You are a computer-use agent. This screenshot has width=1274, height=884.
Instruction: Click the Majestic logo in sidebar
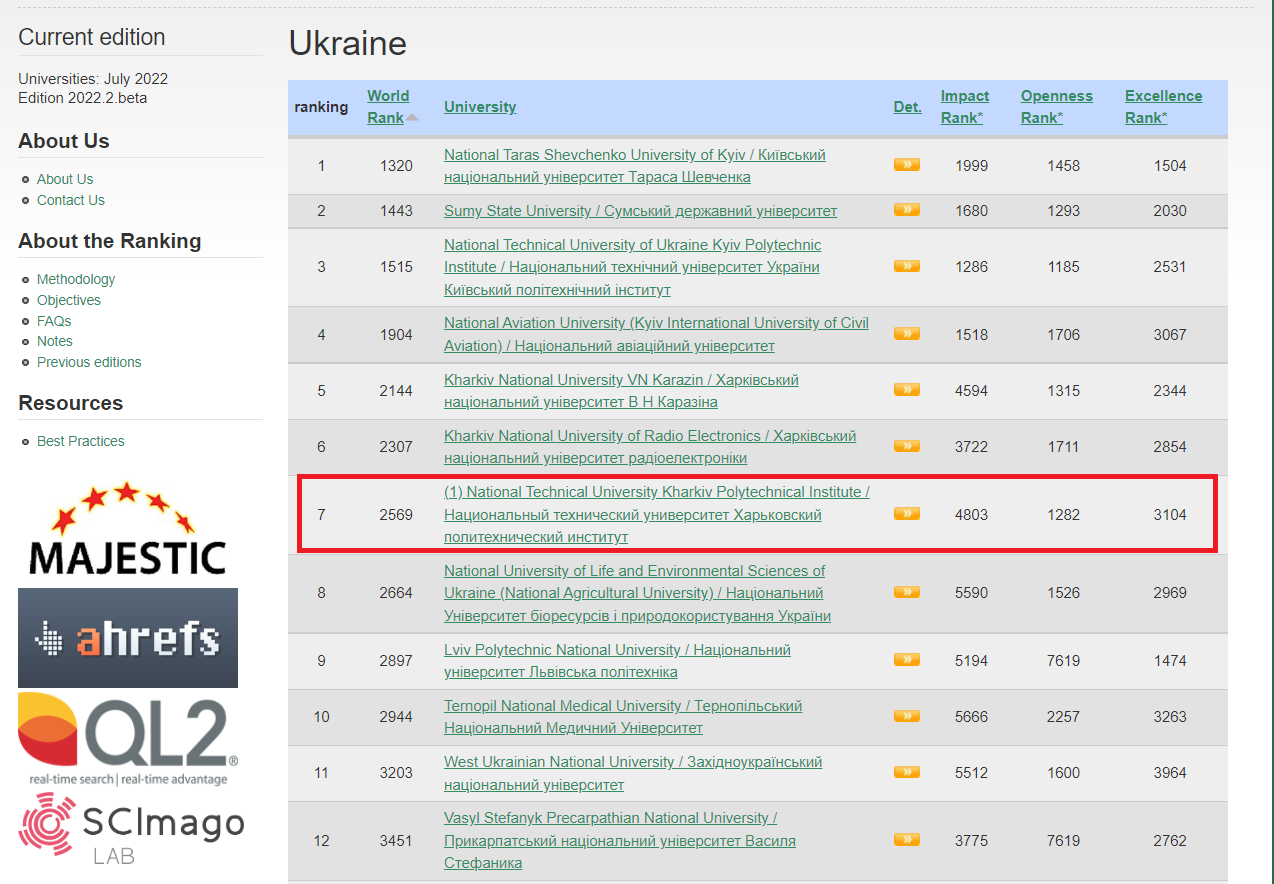tap(127, 529)
